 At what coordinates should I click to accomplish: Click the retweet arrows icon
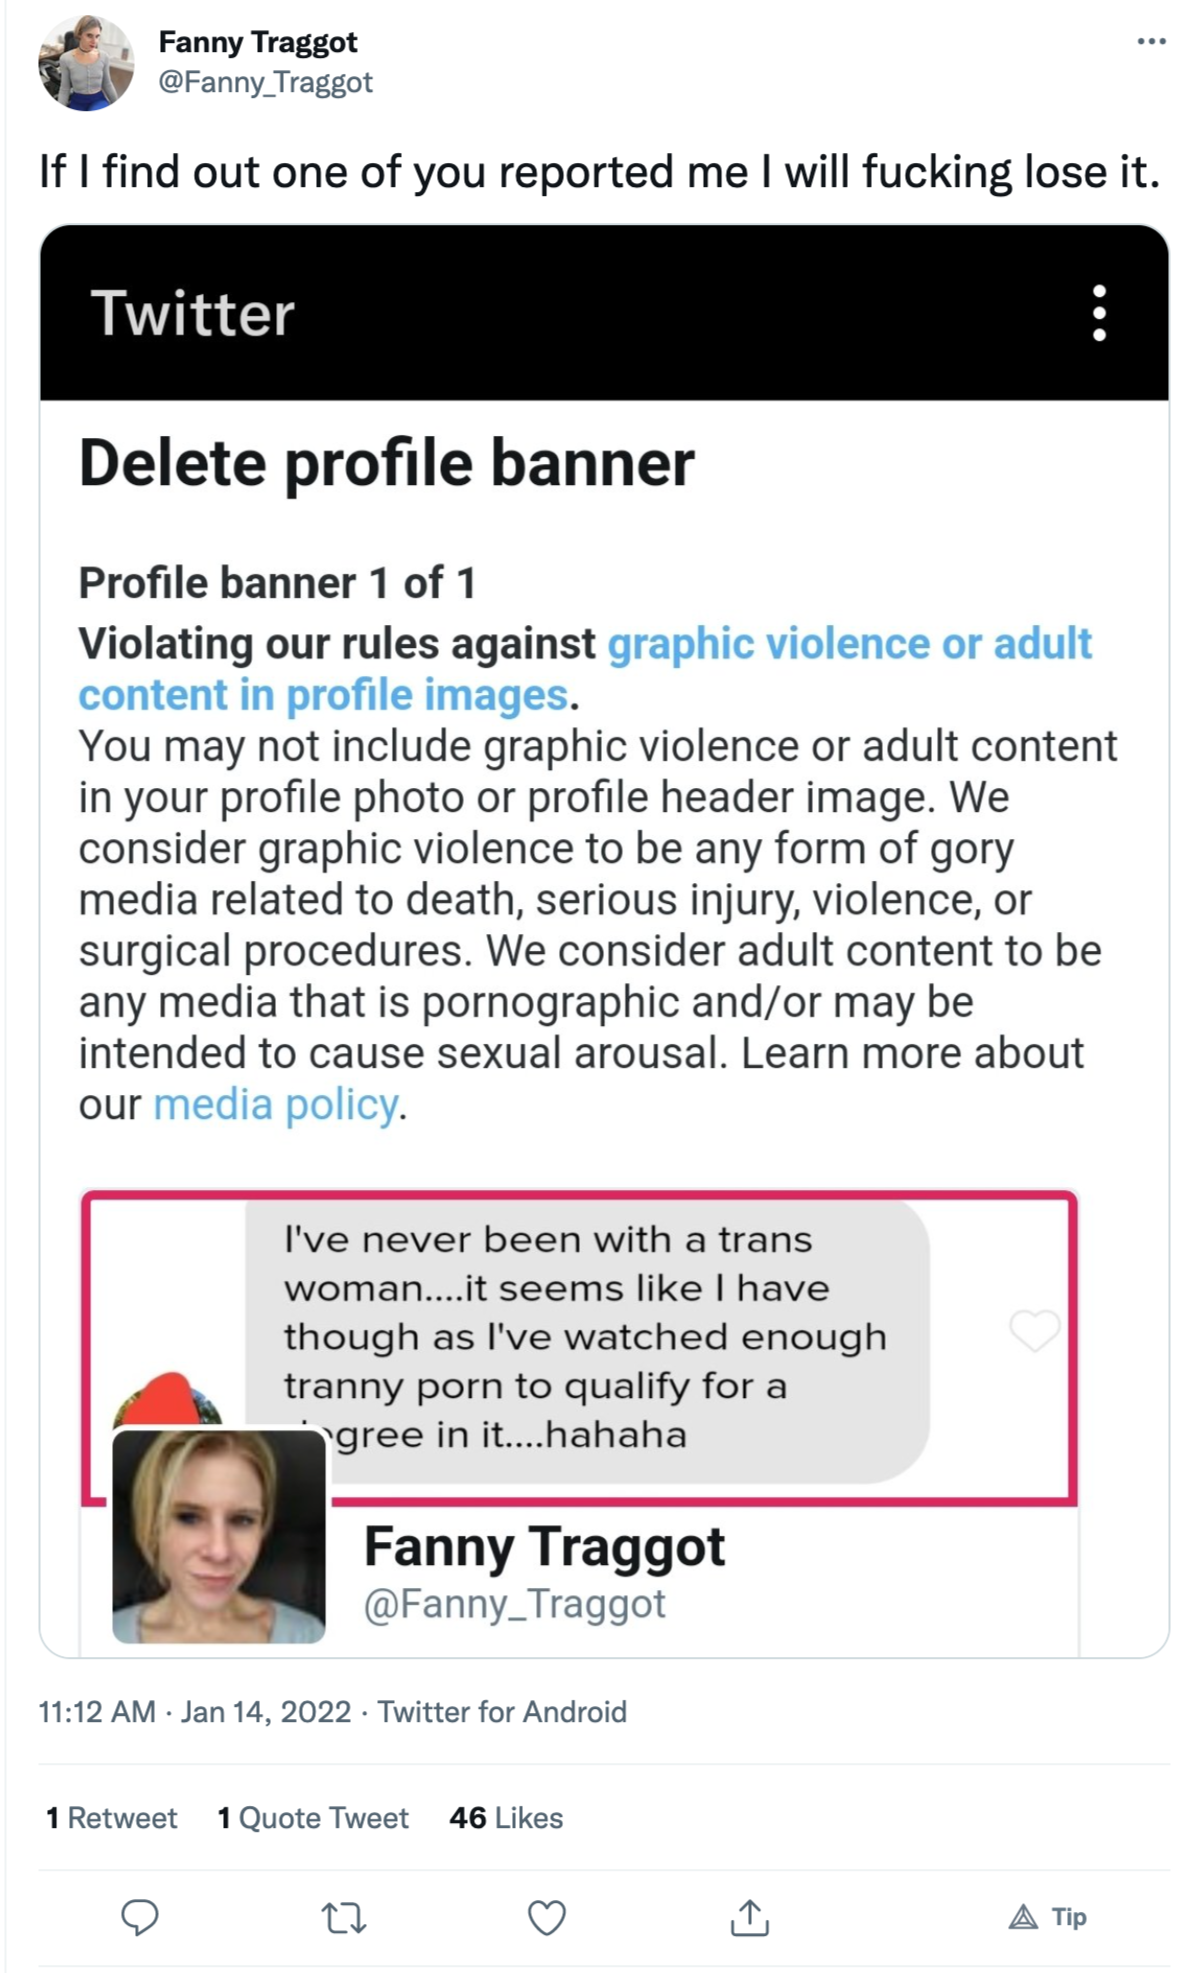[x=344, y=1917]
